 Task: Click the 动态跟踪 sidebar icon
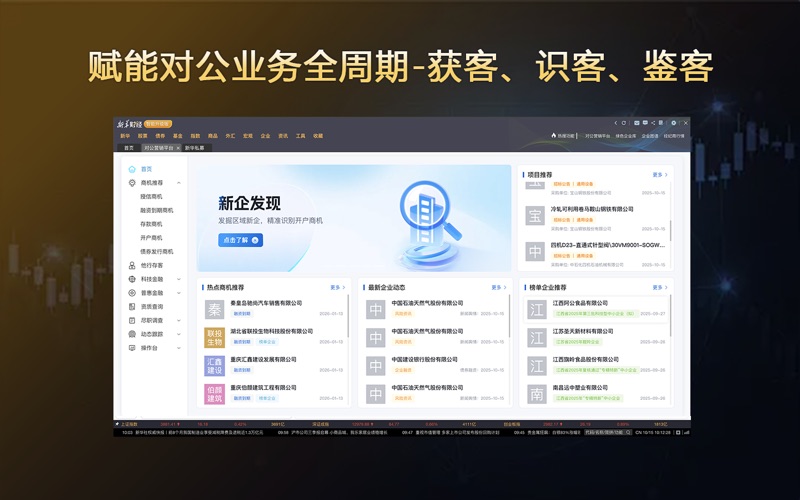pyautogui.click(x=132, y=334)
